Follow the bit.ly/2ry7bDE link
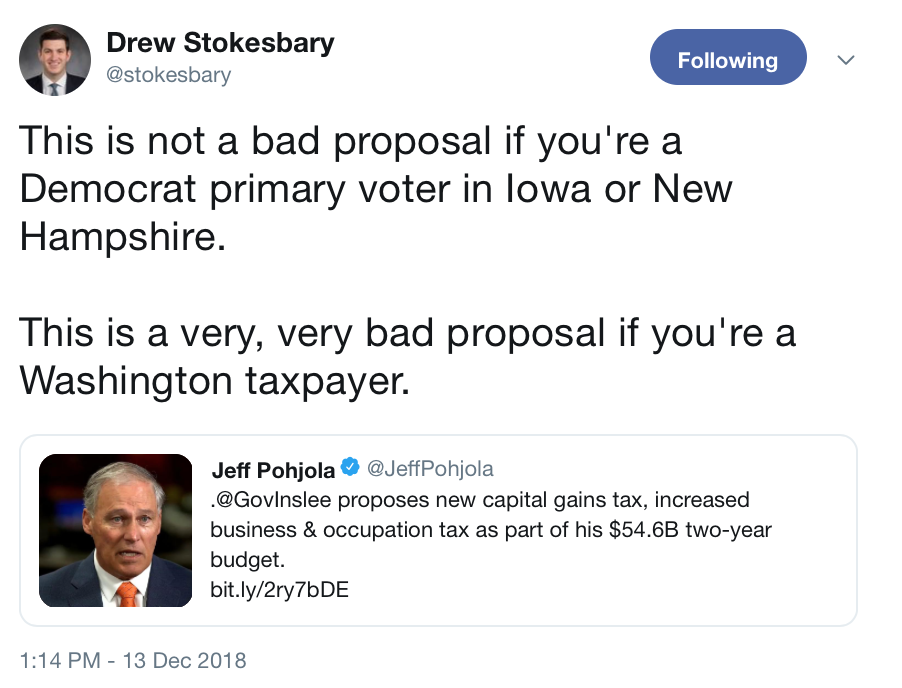Image resolution: width=902 pixels, height=688 pixels. (x=280, y=590)
